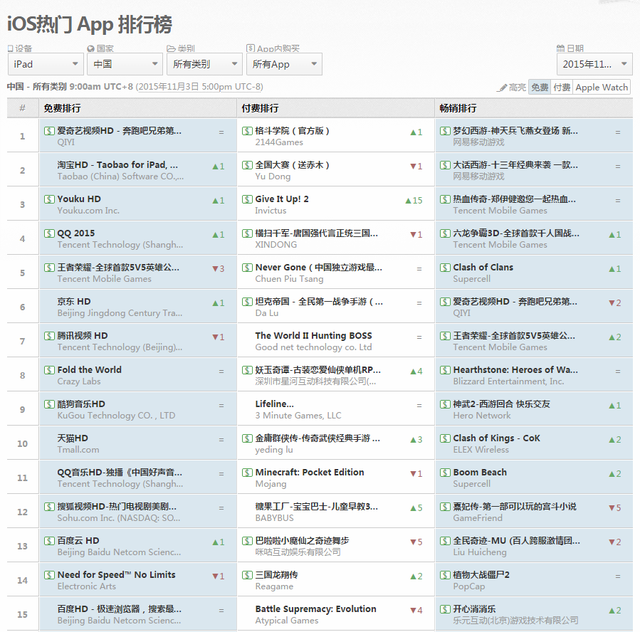Viewport: 640px width, 632px height.
Task: Open the 国家 中国 country dropdown
Action: [125, 64]
